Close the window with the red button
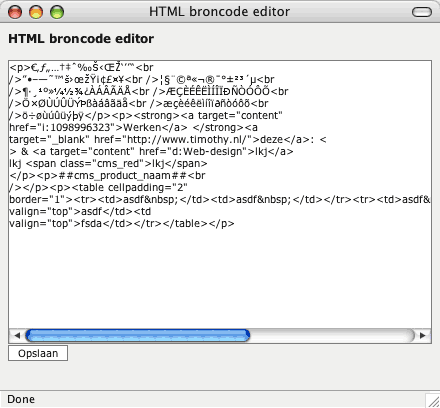This screenshot has width=440, height=408. (15, 12)
